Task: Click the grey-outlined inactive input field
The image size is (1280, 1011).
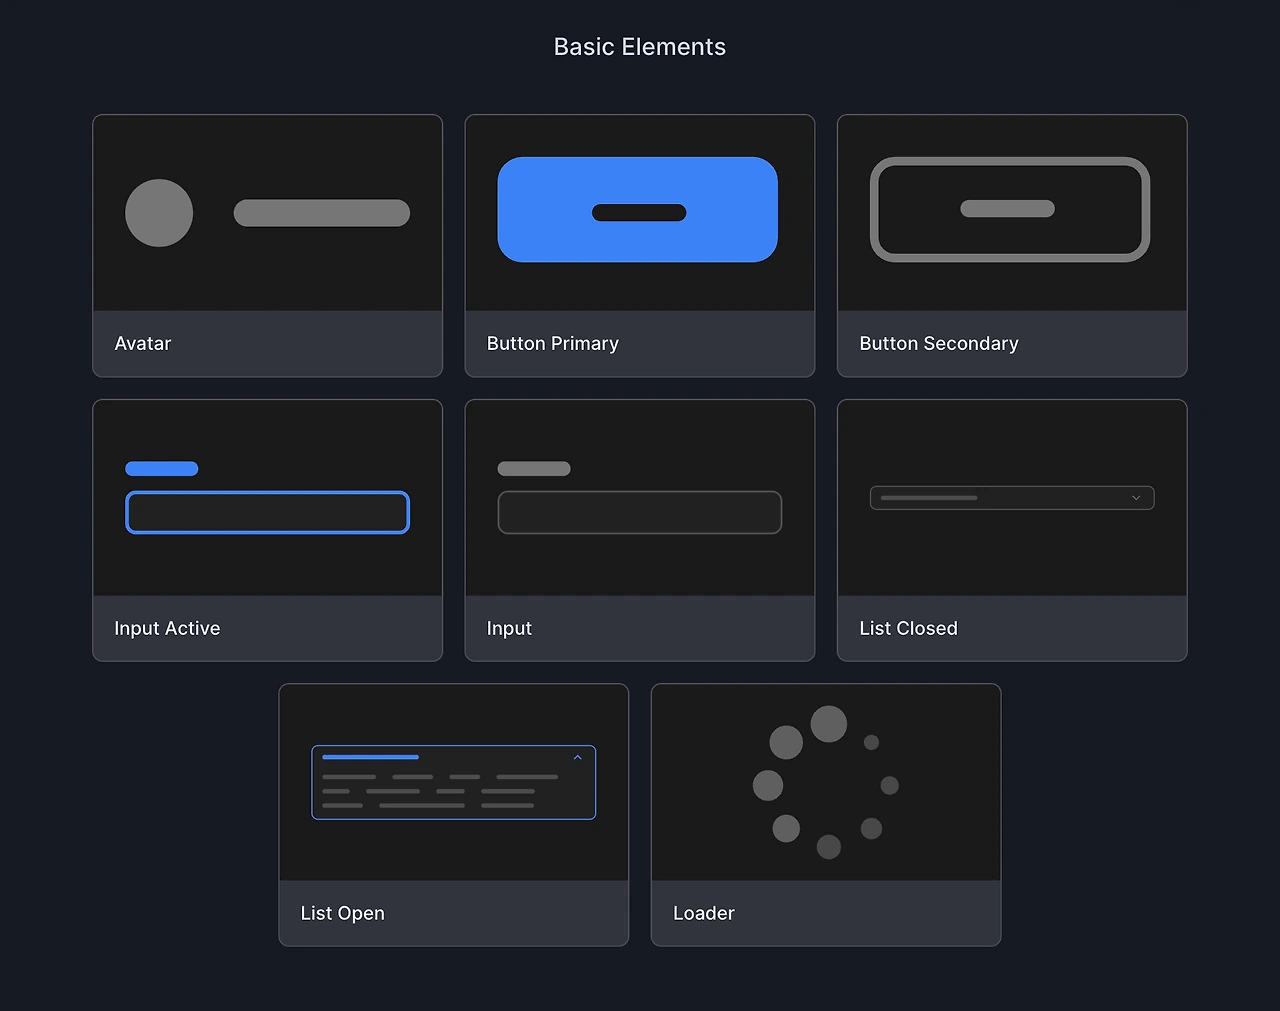Action: 640,512
